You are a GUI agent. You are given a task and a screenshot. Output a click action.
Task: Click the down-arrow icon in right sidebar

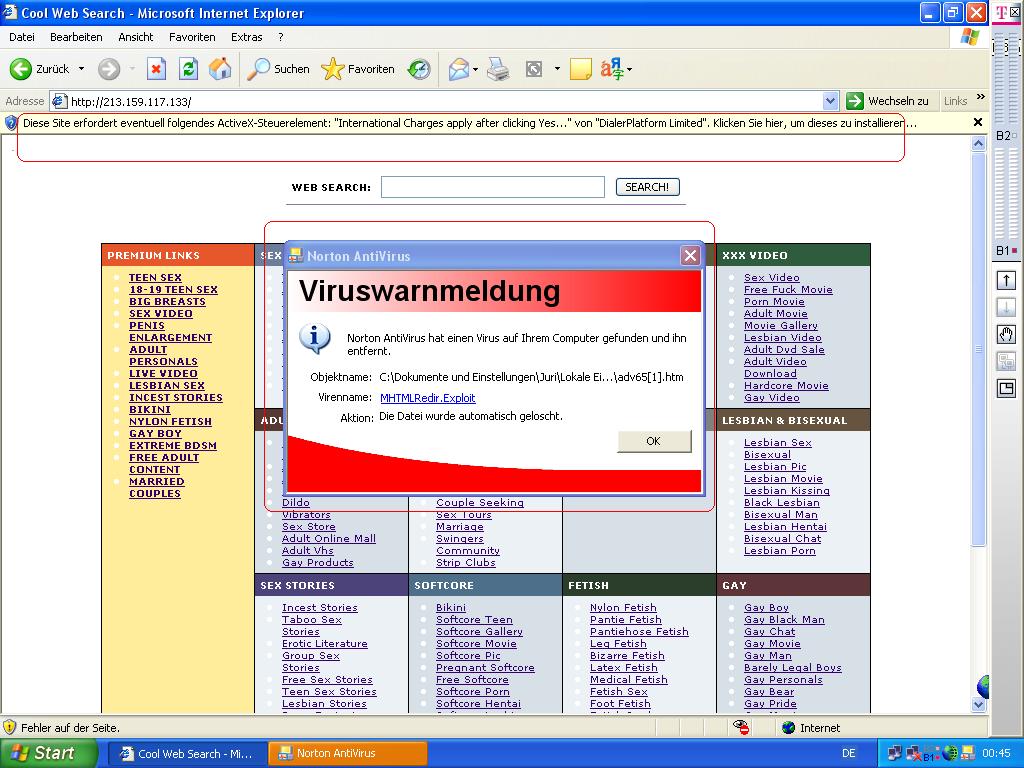[x=1006, y=308]
